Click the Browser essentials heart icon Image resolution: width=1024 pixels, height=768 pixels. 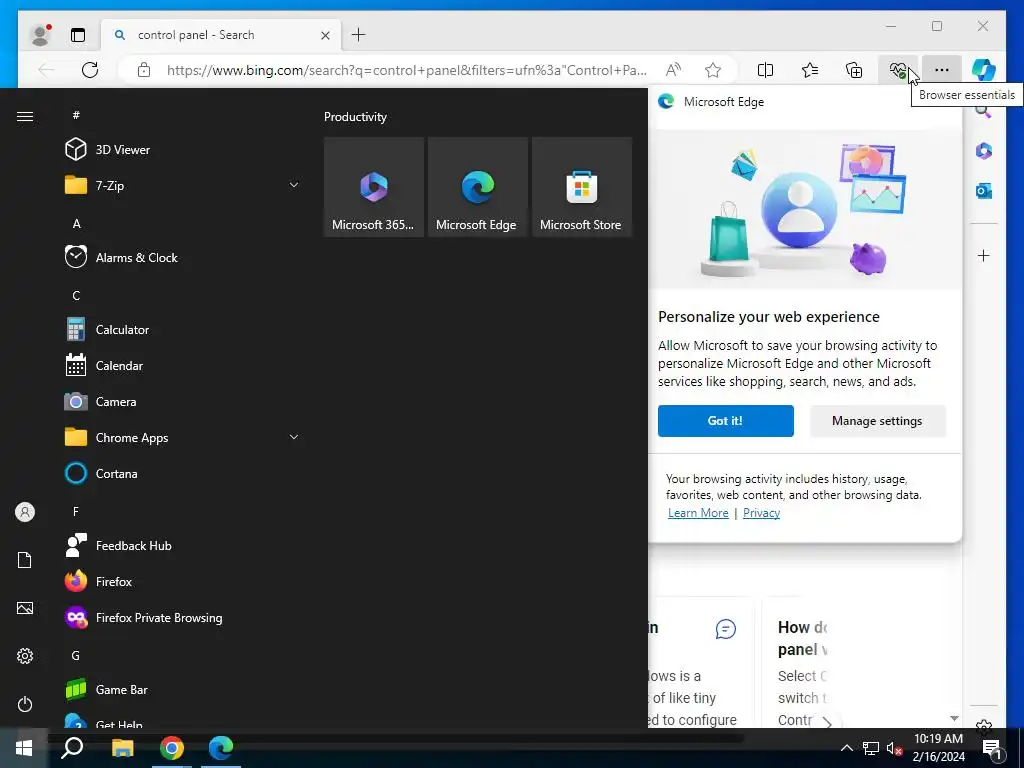click(899, 70)
